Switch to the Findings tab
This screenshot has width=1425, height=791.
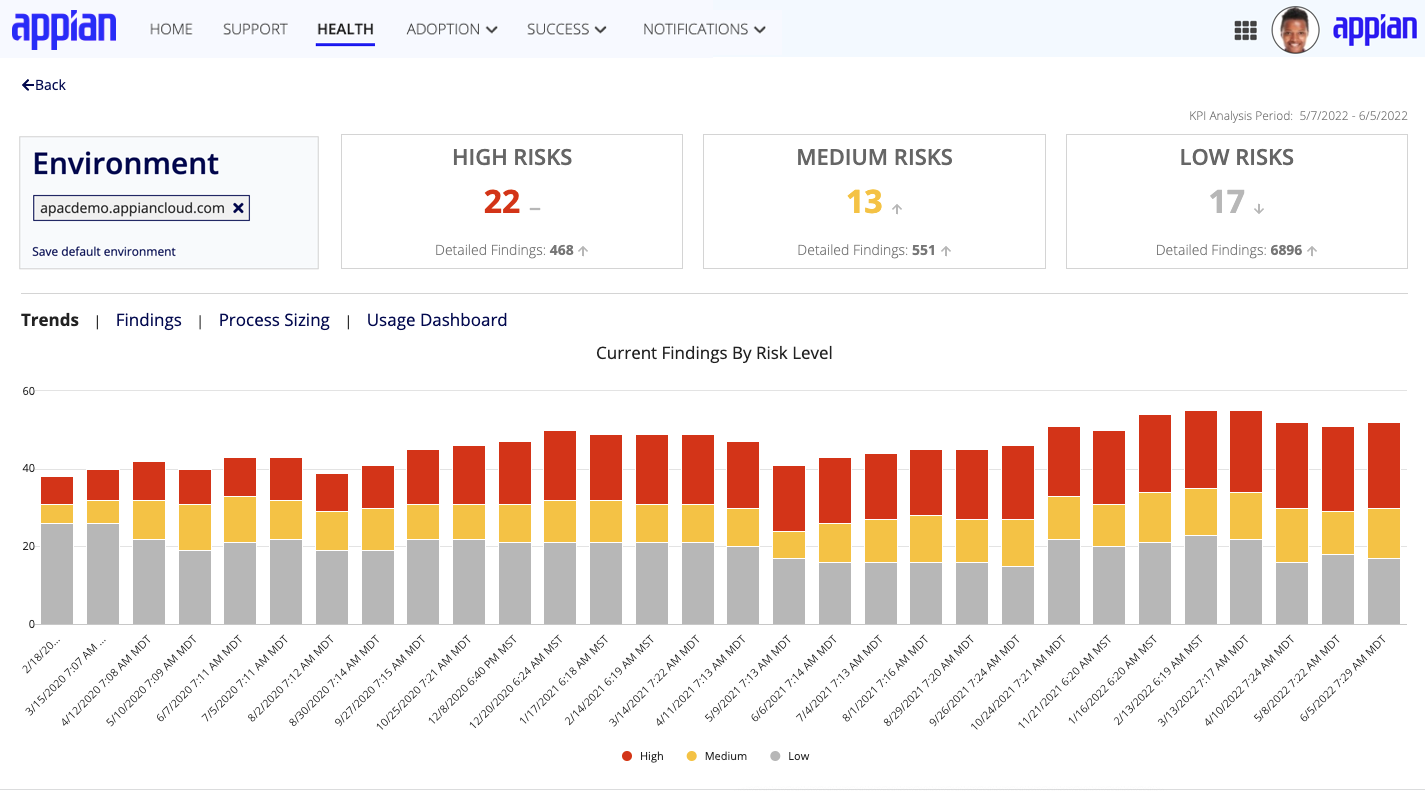click(149, 320)
